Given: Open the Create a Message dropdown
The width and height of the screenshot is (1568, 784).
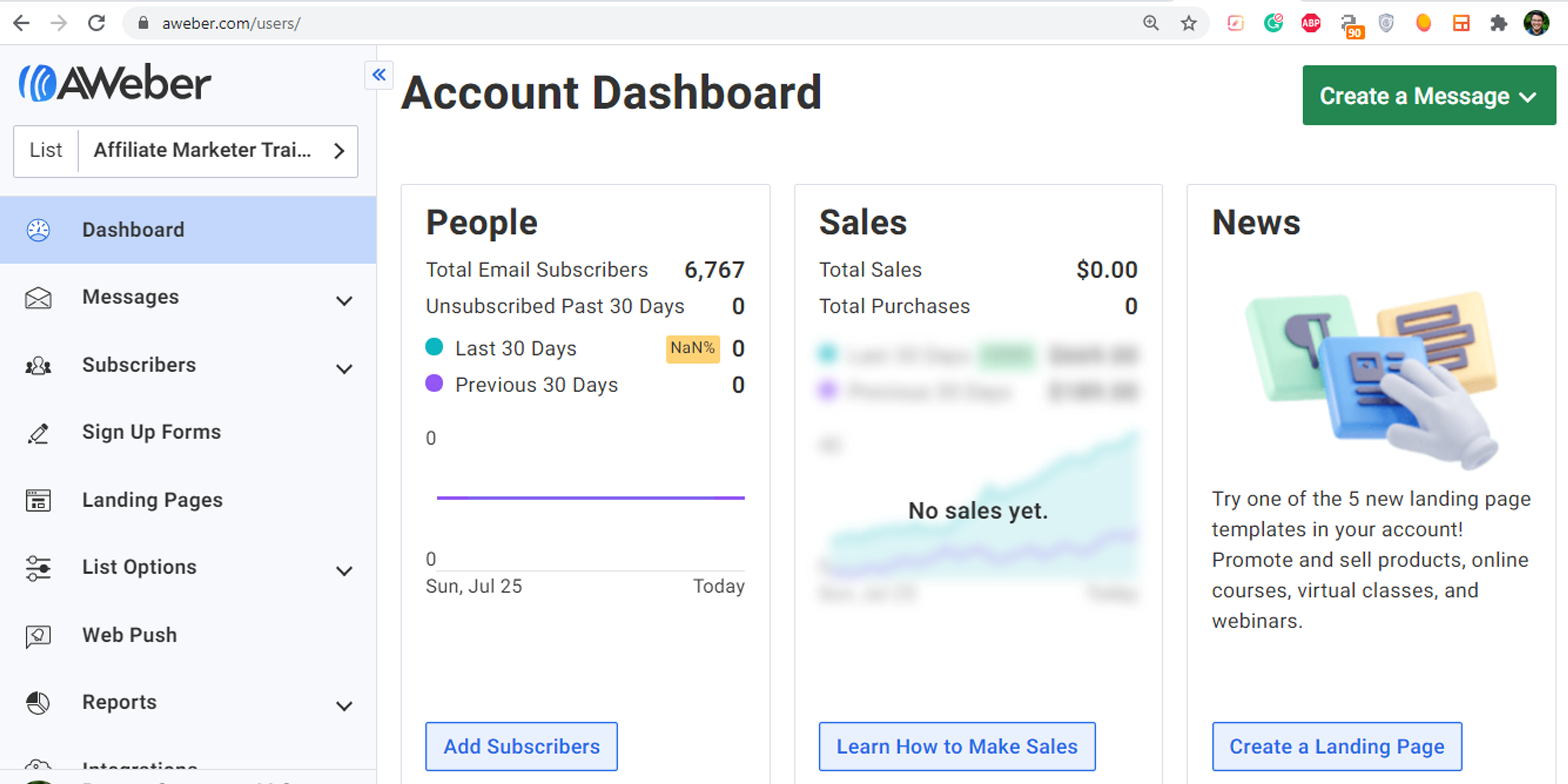Looking at the screenshot, I should click(1429, 96).
